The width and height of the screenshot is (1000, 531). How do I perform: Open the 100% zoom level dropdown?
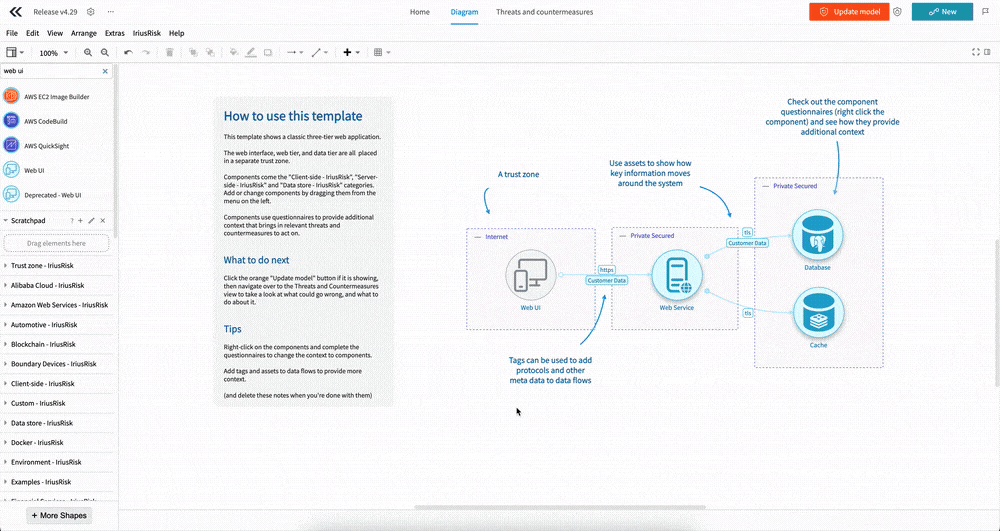tap(54, 53)
